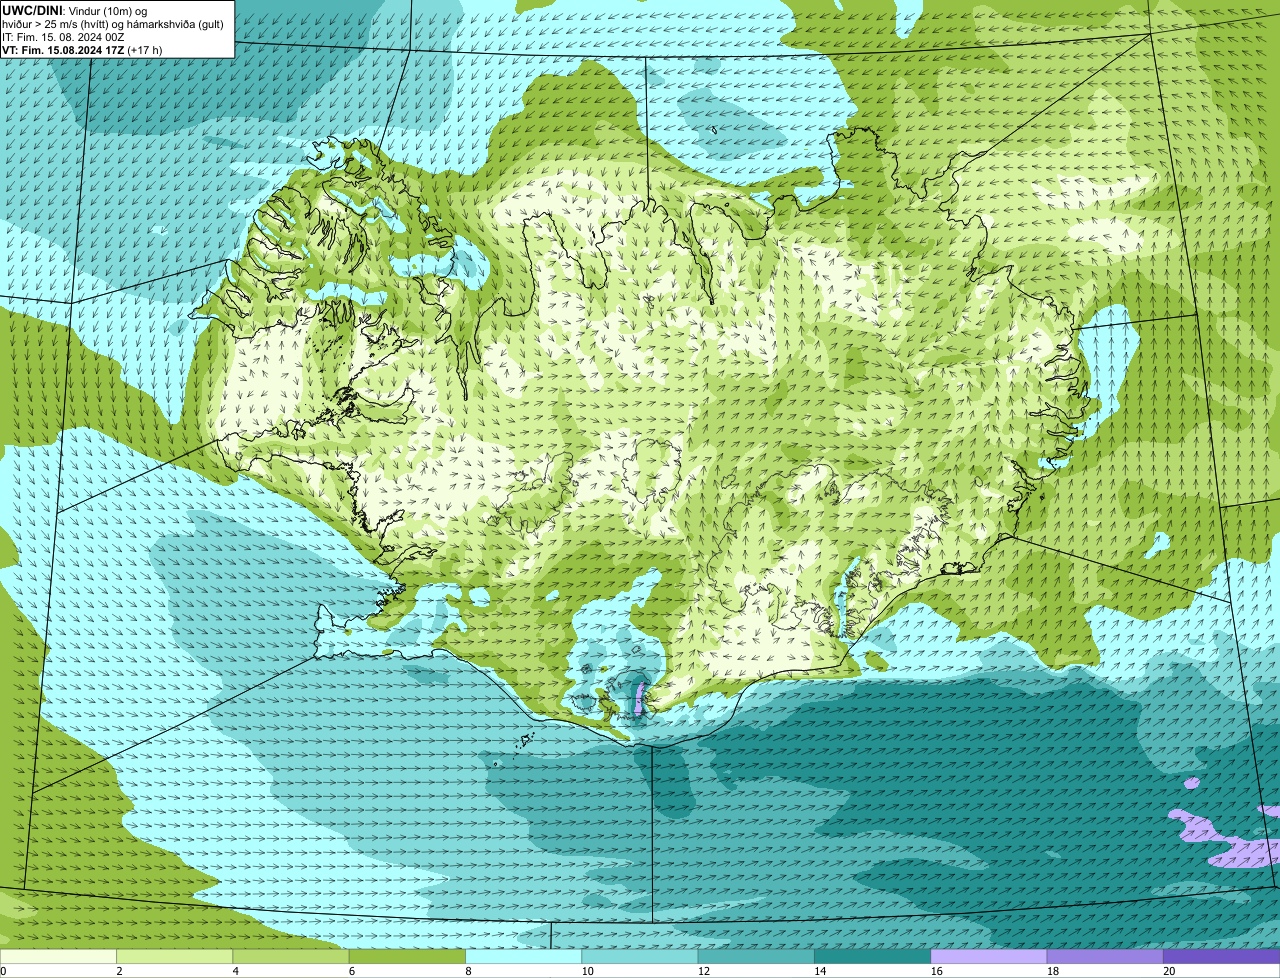
Task: Click the legend label "6"
Action: 351,971
